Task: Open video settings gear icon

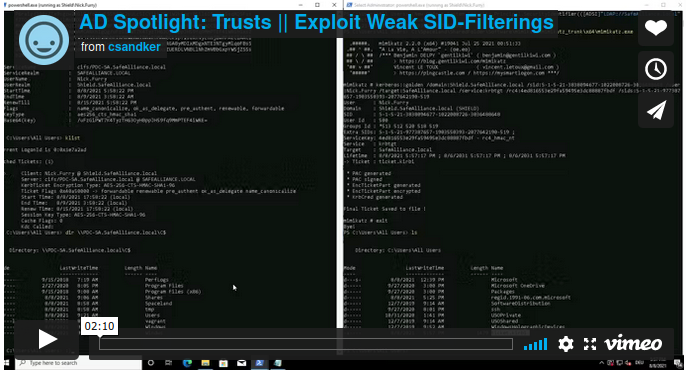Action: click(565, 344)
